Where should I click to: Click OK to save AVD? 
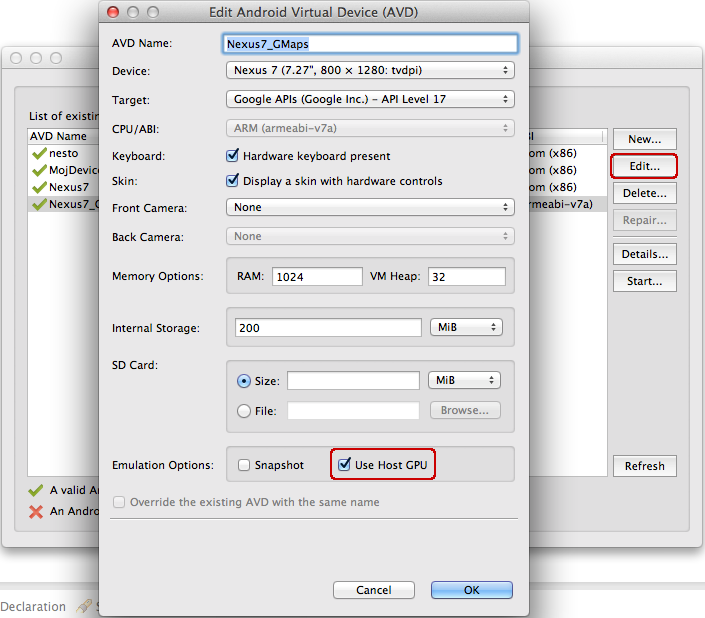pyautogui.click(x=472, y=590)
